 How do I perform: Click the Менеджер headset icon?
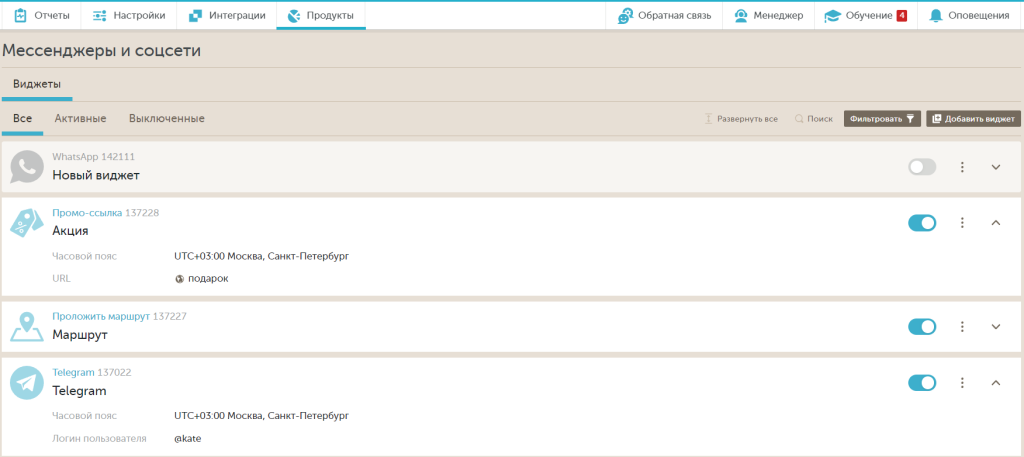point(741,16)
